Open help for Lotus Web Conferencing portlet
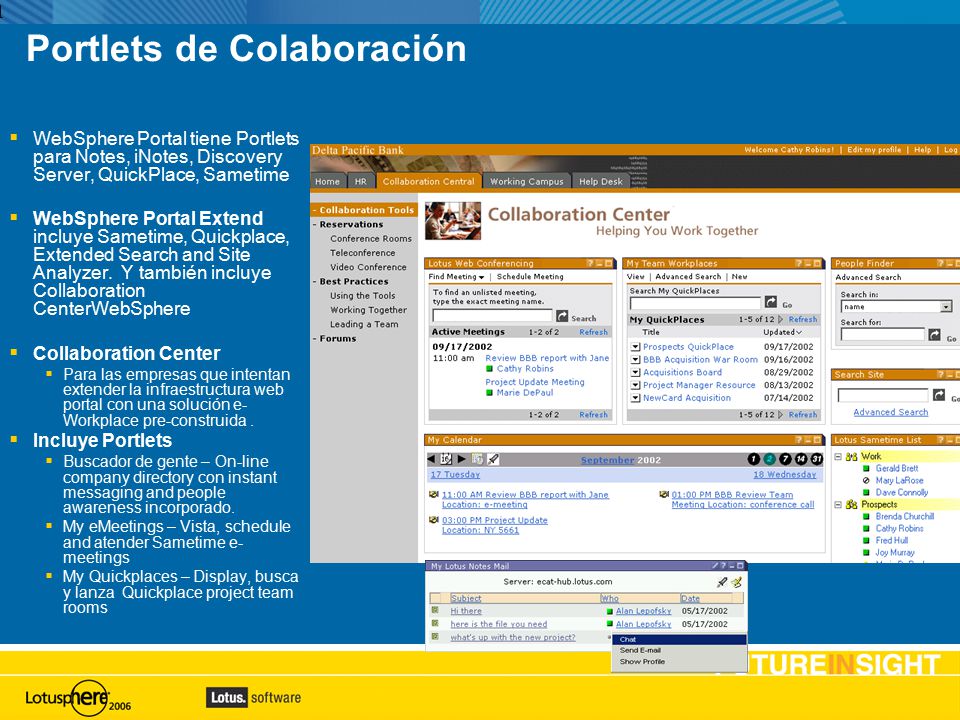The width and height of the screenshot is (960, 720). 591,263
